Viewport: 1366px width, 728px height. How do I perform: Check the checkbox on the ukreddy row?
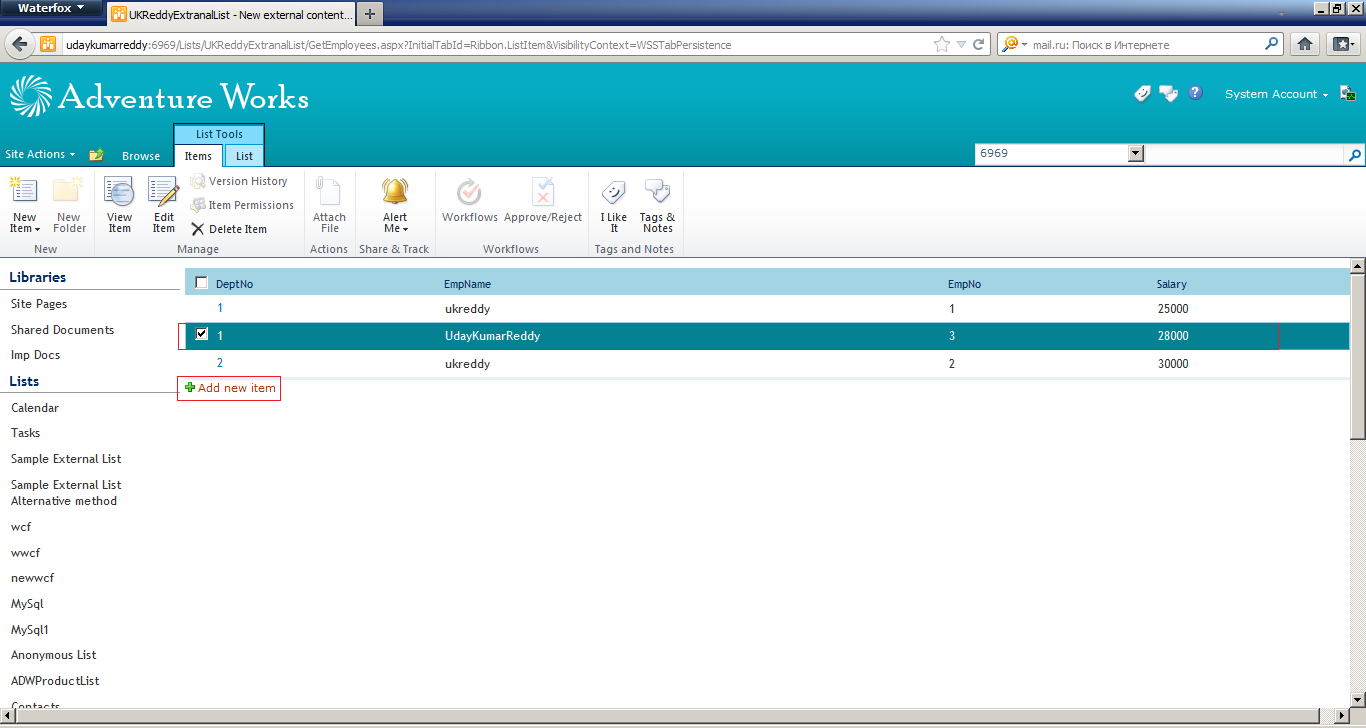pyautogui.click(x=201, y=309)
